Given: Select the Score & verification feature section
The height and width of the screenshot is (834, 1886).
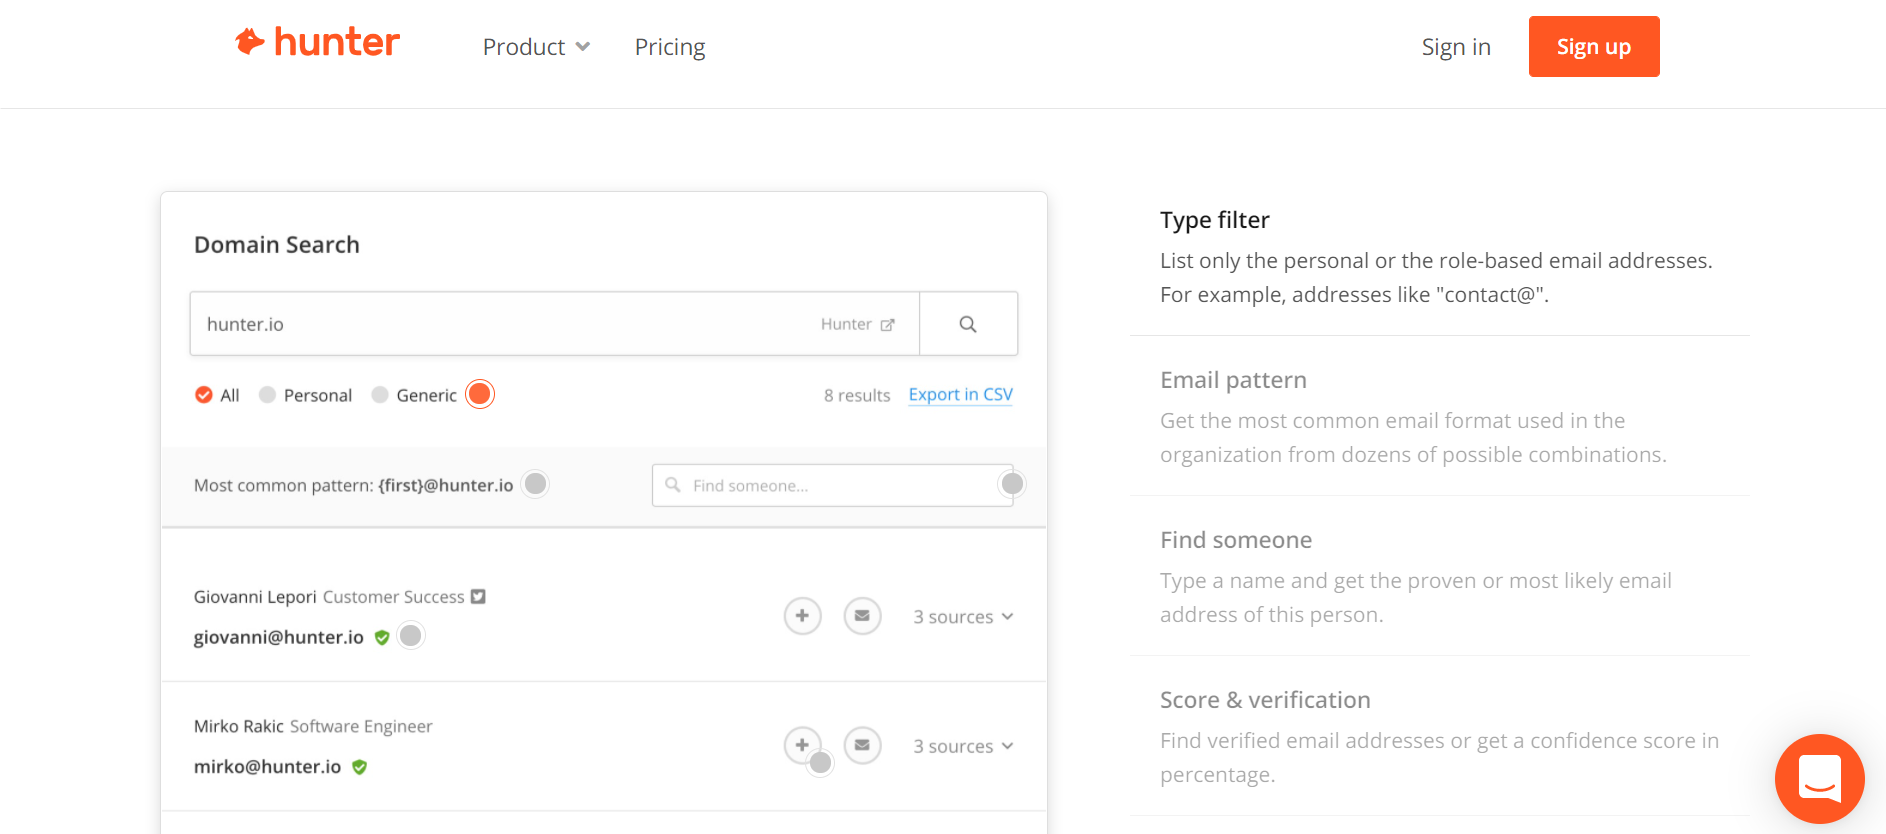Looking at the screenshot, I should 1440,736.
